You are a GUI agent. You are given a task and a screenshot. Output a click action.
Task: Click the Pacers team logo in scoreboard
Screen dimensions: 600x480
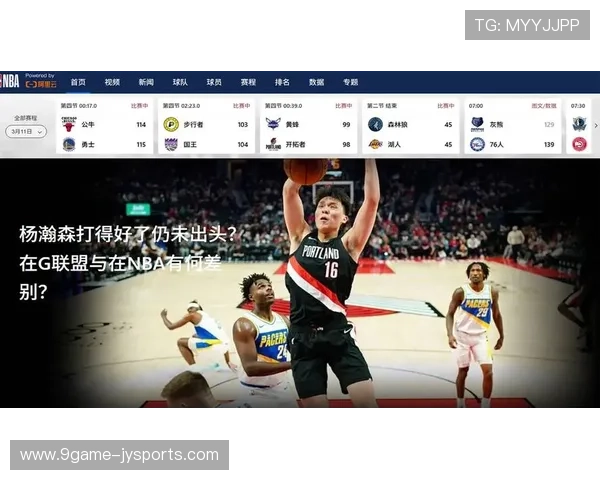[x=171, y=124]
